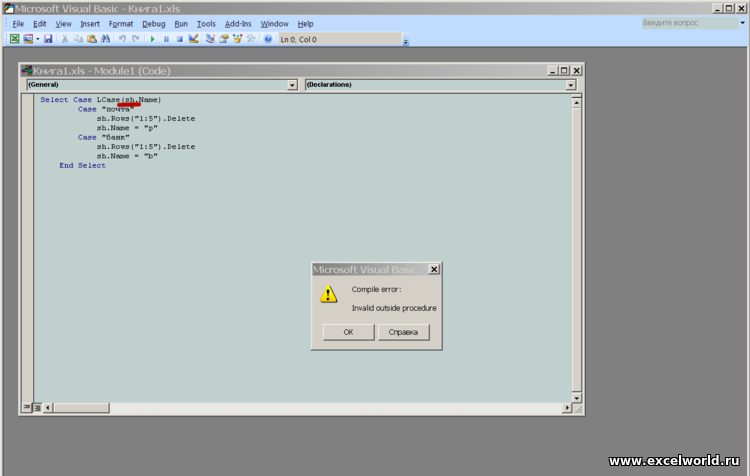
Task: Click 'End Select' code line
Action: tap(82, 166)
